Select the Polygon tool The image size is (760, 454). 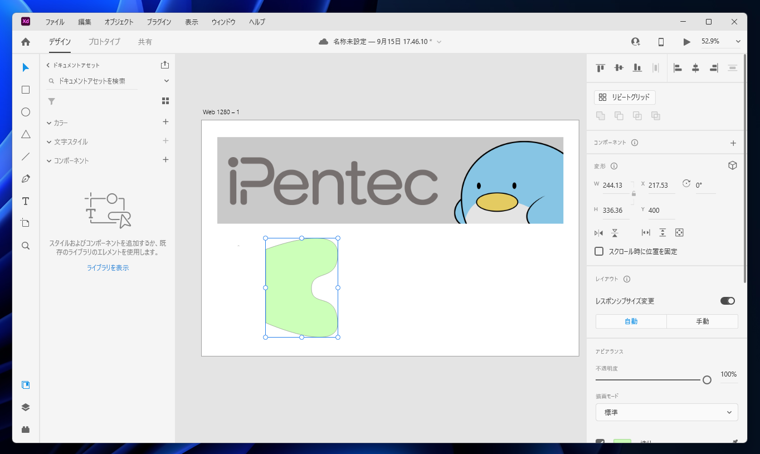tap(26, 134)
